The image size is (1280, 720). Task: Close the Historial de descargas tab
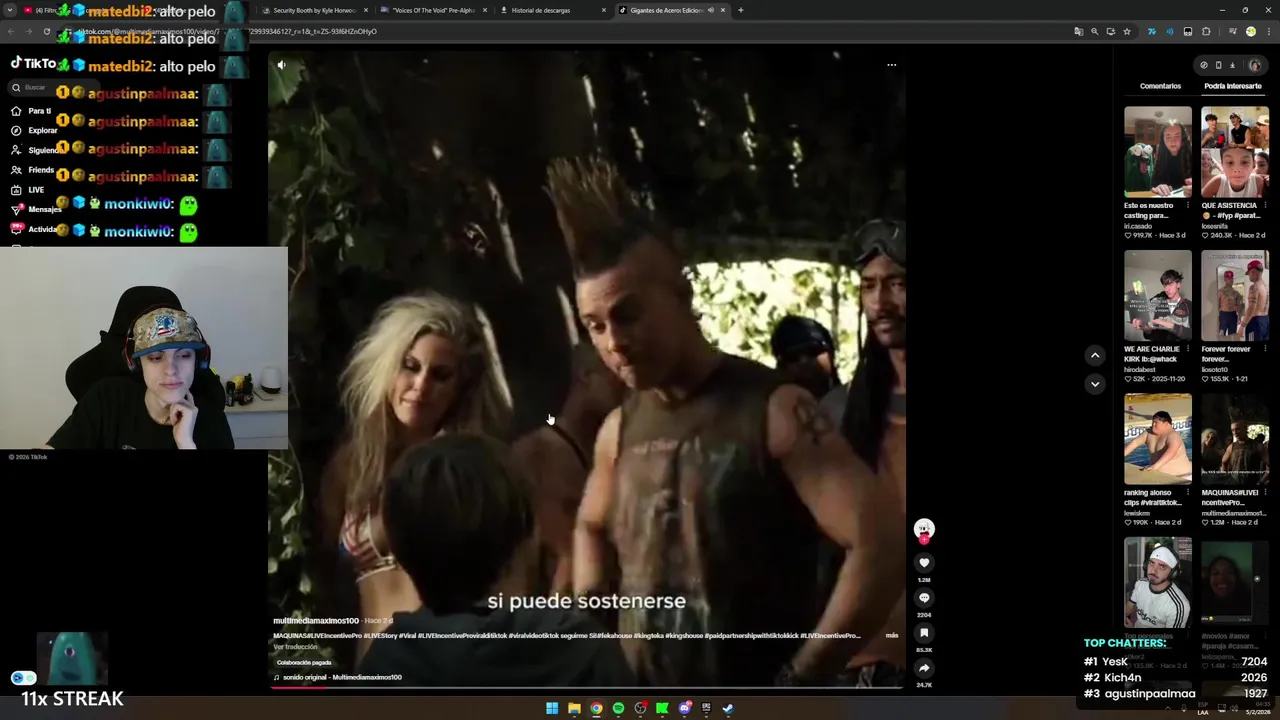coord(603,10)
